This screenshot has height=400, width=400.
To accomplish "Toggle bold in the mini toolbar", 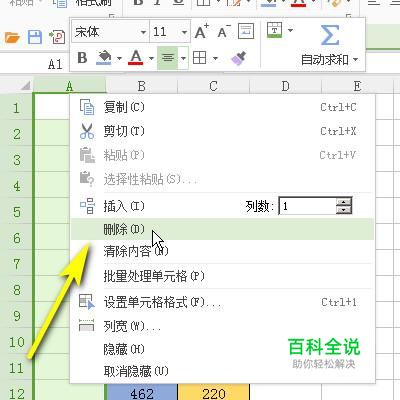I will (x=82, y=58).
